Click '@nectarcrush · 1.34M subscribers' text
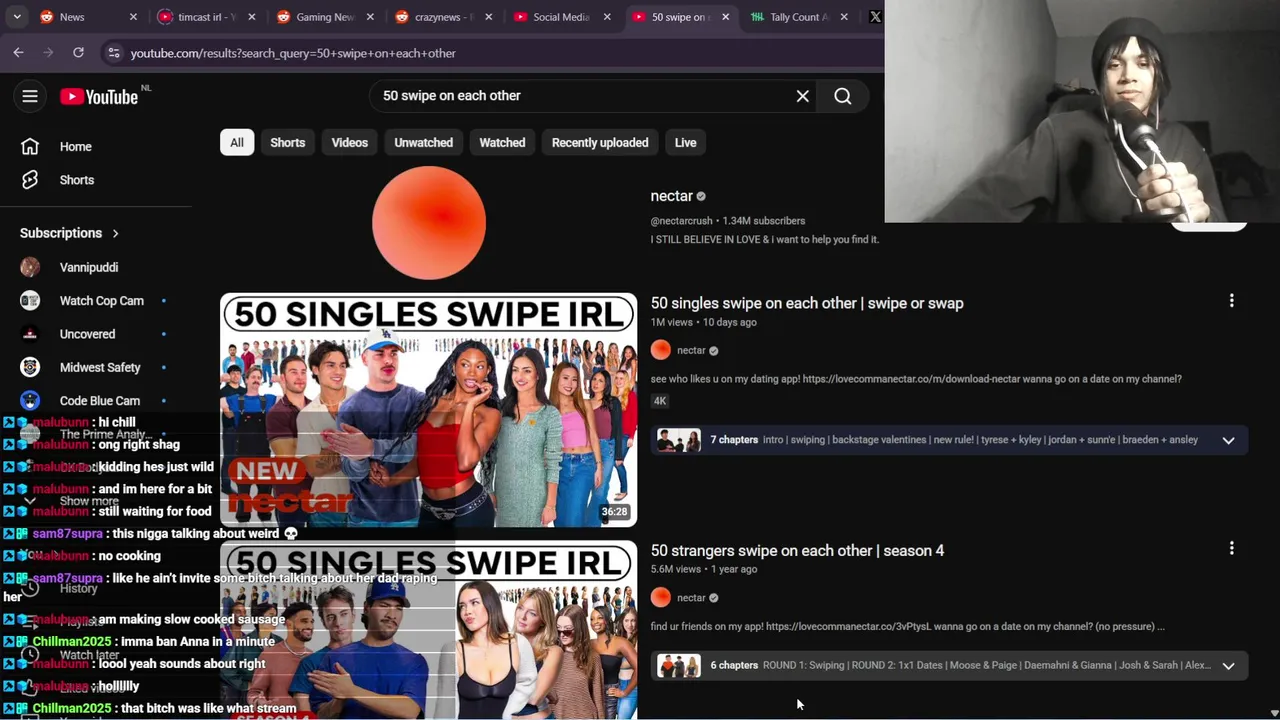 coord(728,221)
